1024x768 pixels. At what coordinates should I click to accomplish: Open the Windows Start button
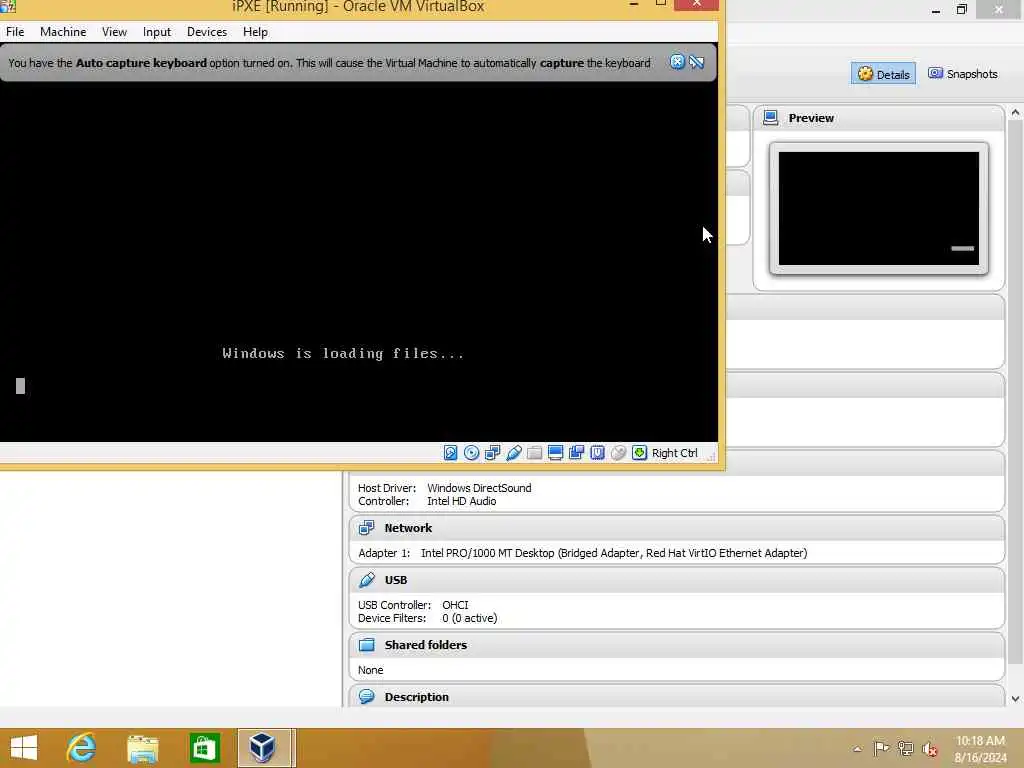click(x=24, y=748)
